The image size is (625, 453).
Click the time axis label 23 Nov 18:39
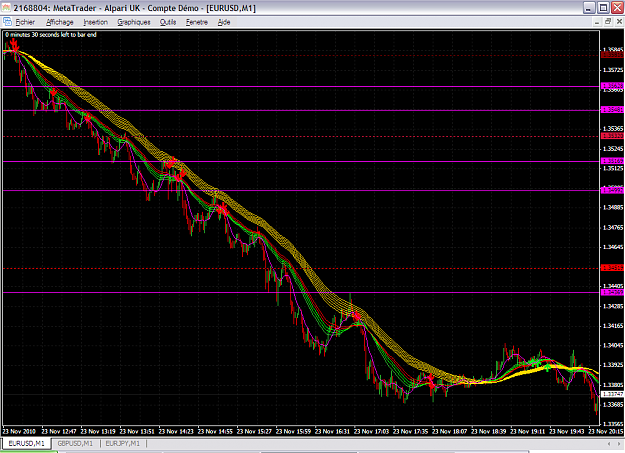tap(489, 431)
